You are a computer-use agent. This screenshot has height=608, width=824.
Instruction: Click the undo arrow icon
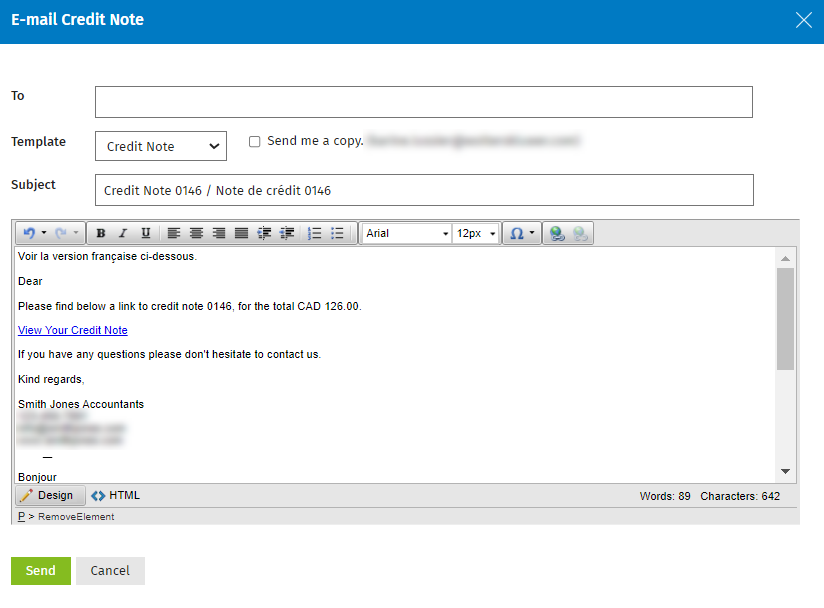(x=29, y=233)
